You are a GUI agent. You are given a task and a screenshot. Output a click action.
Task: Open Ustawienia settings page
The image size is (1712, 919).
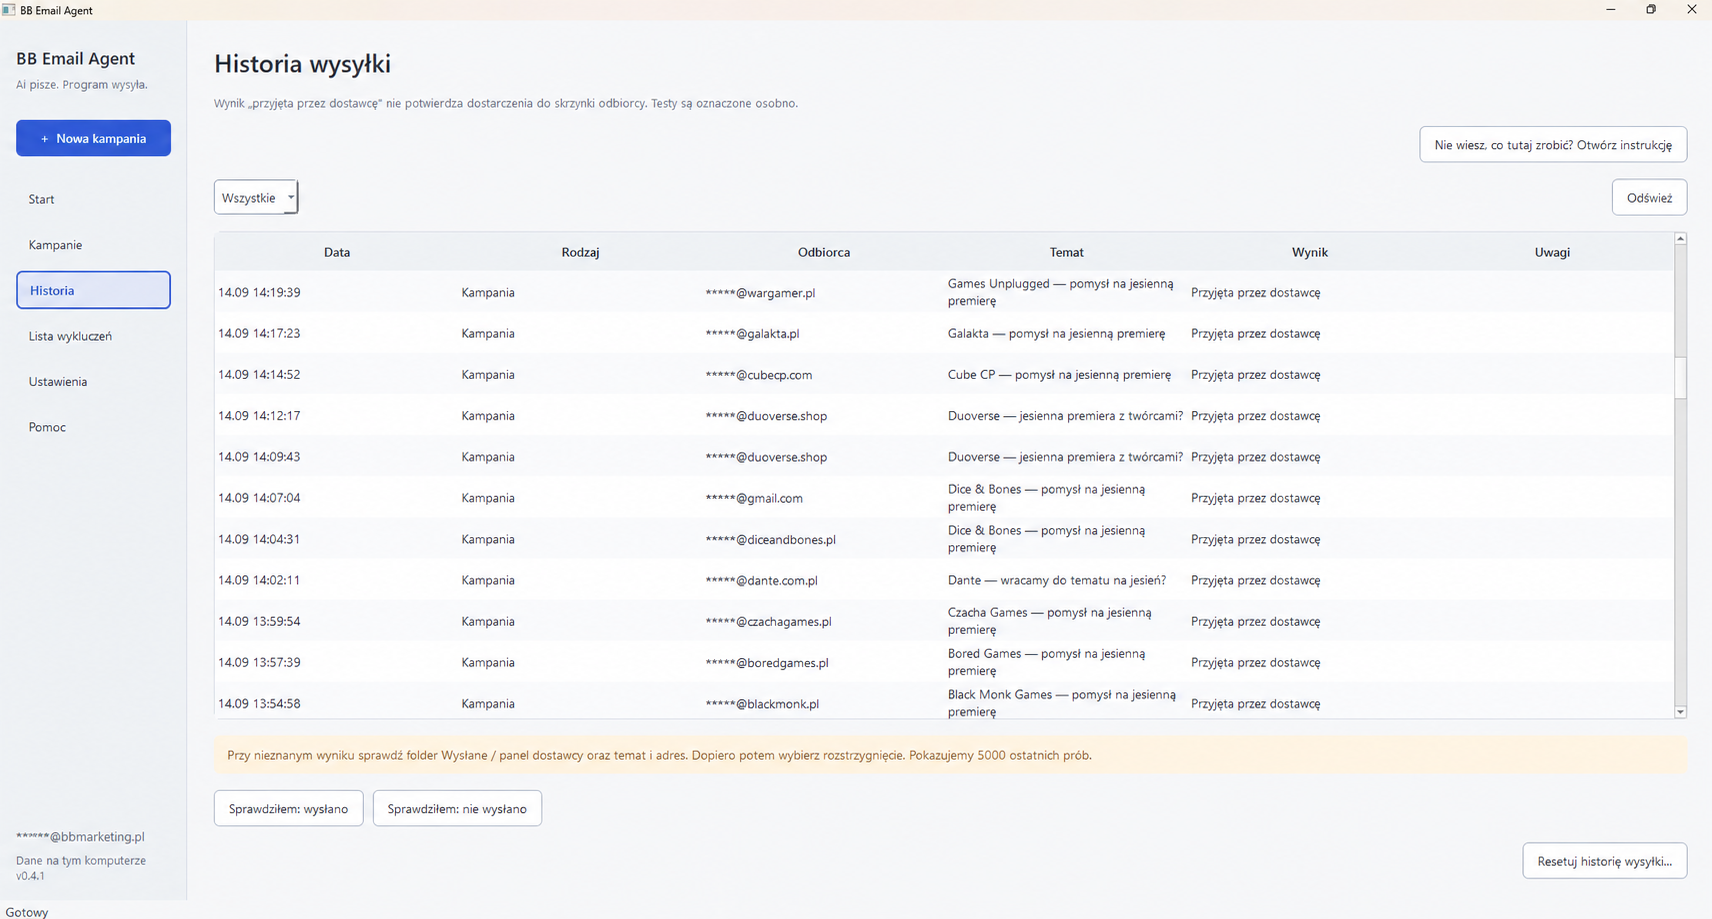[93, 382]
